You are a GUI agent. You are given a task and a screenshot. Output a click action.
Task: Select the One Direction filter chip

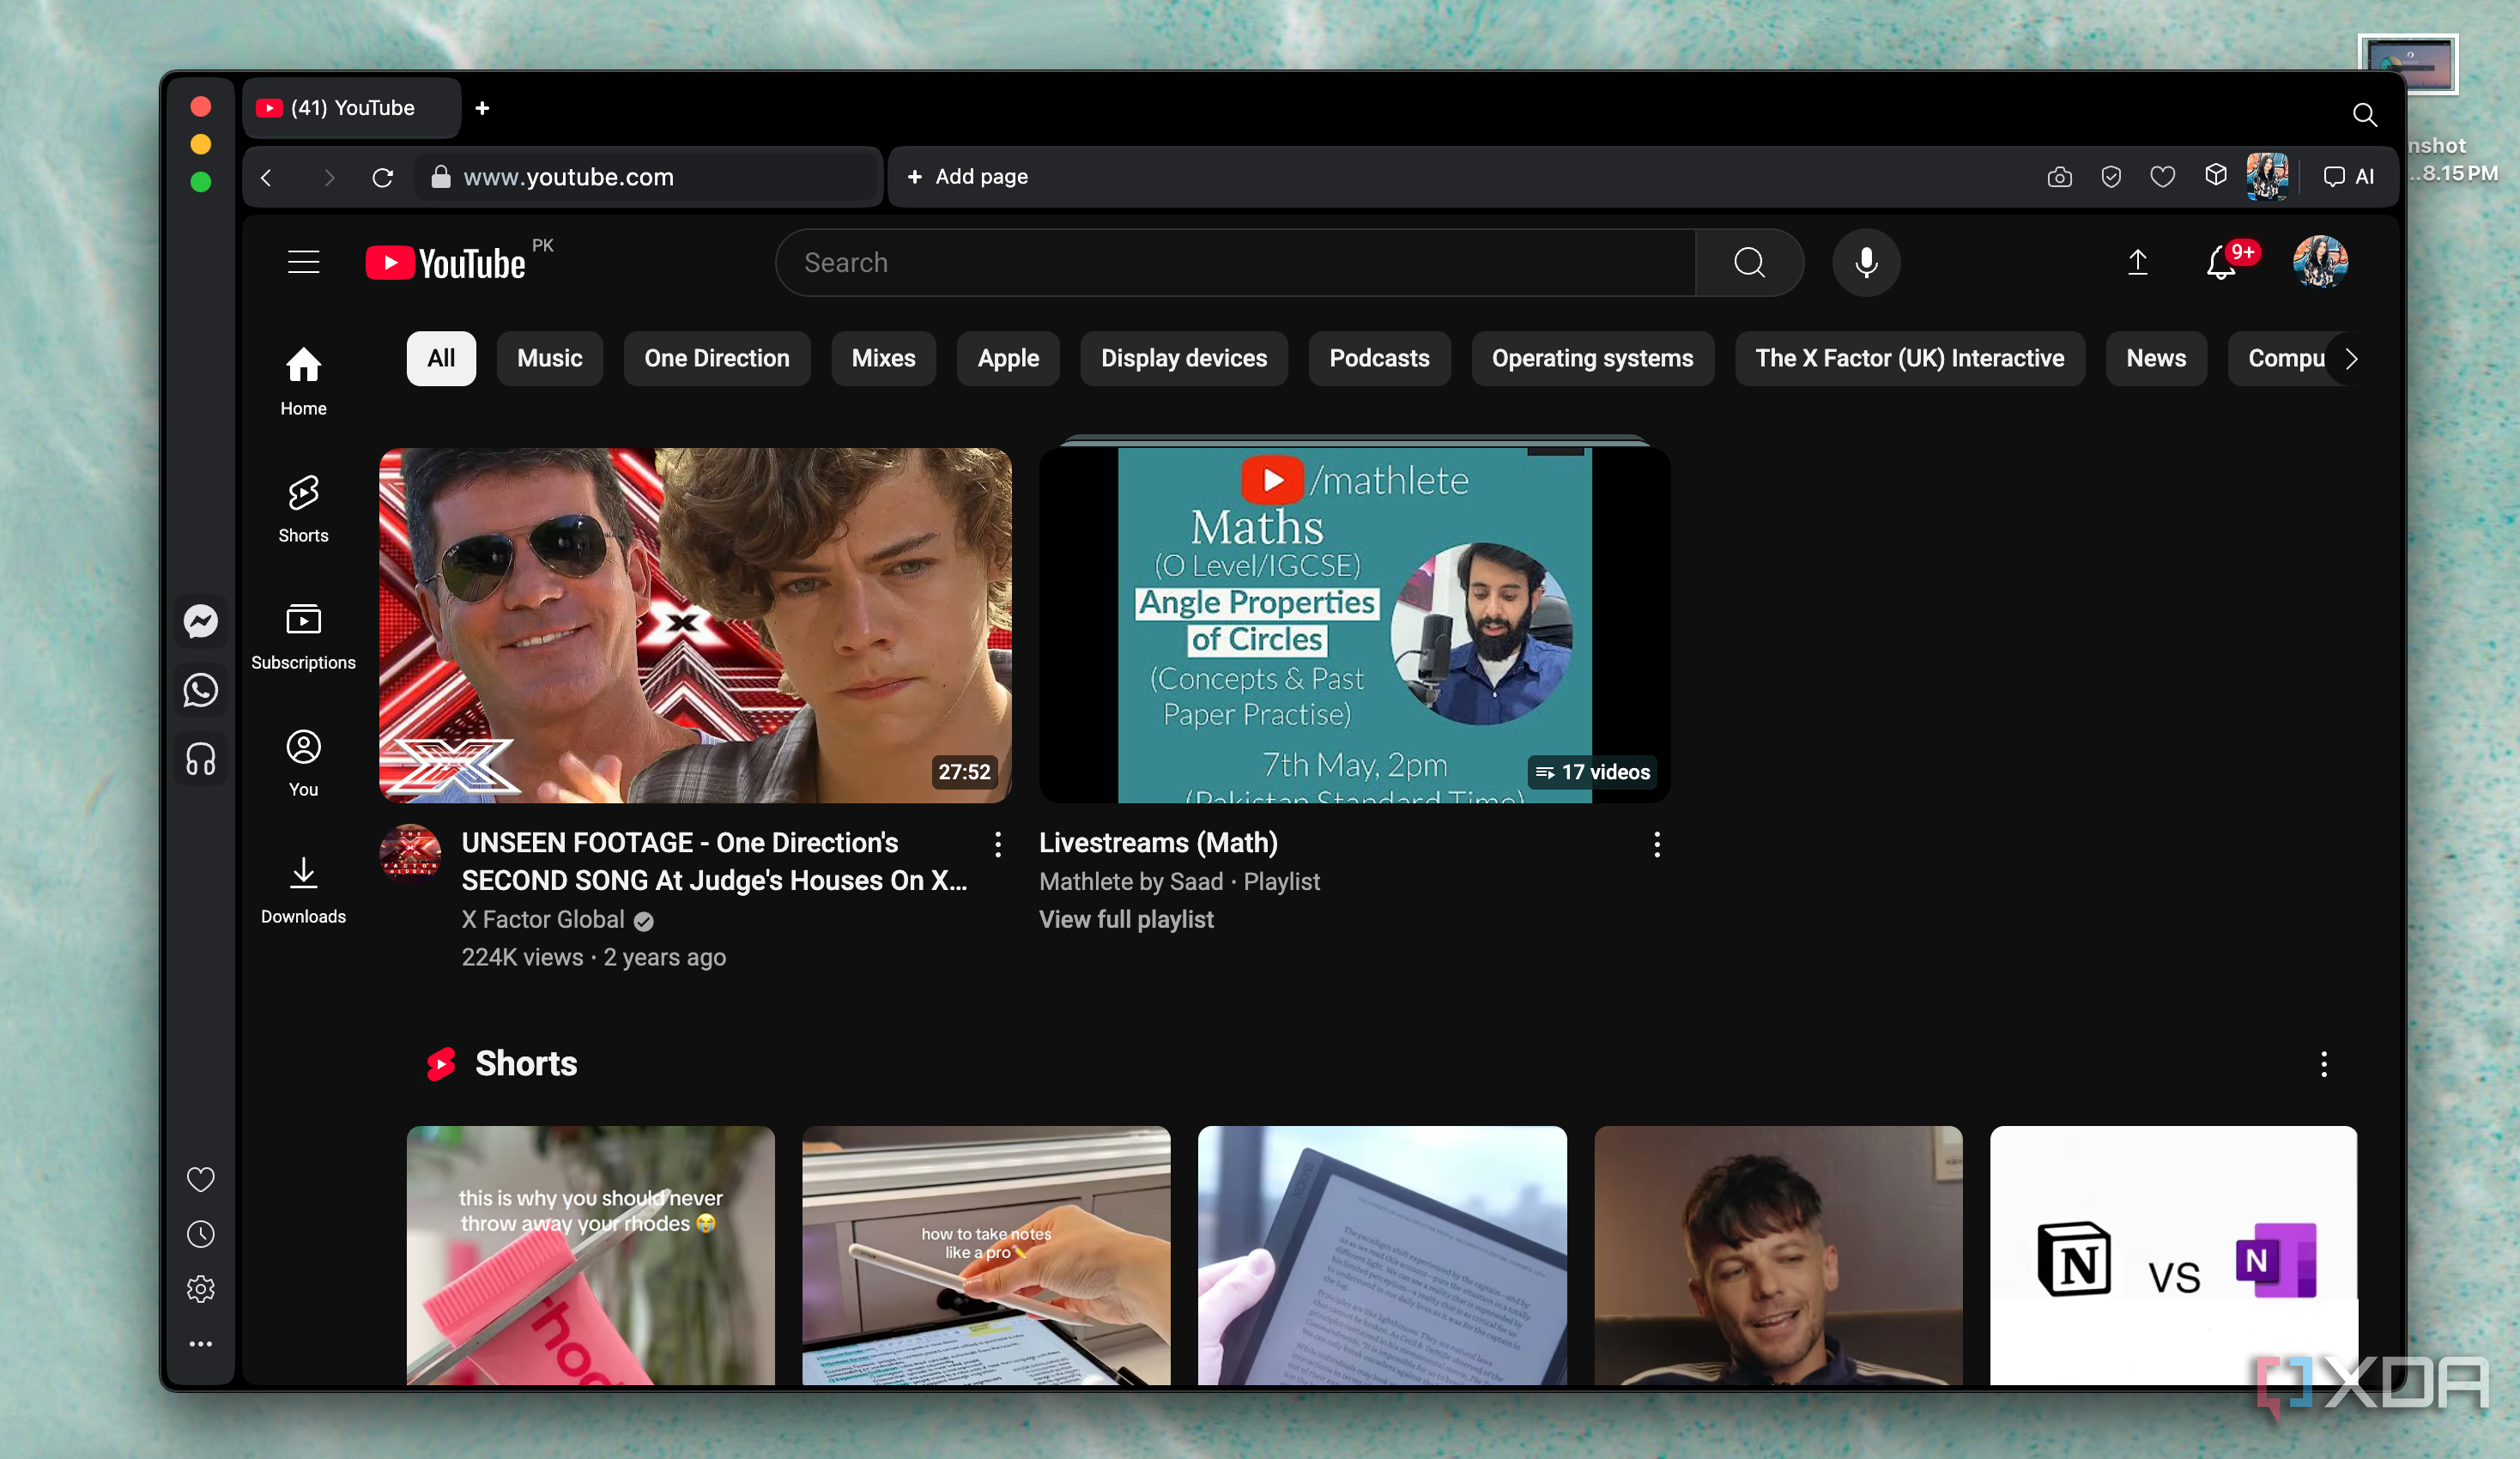coord(716,358)
